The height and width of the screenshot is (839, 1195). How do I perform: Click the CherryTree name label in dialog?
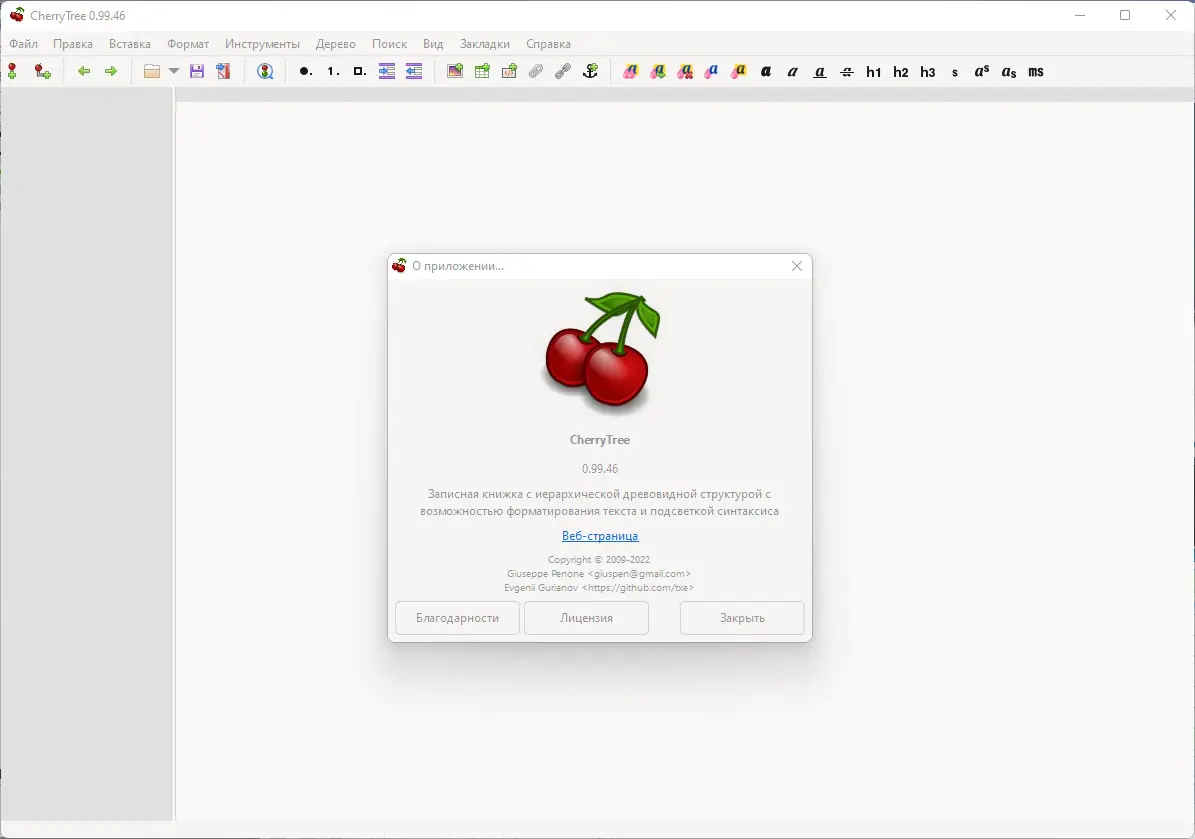pyautogui.click(x=600, y=440)
